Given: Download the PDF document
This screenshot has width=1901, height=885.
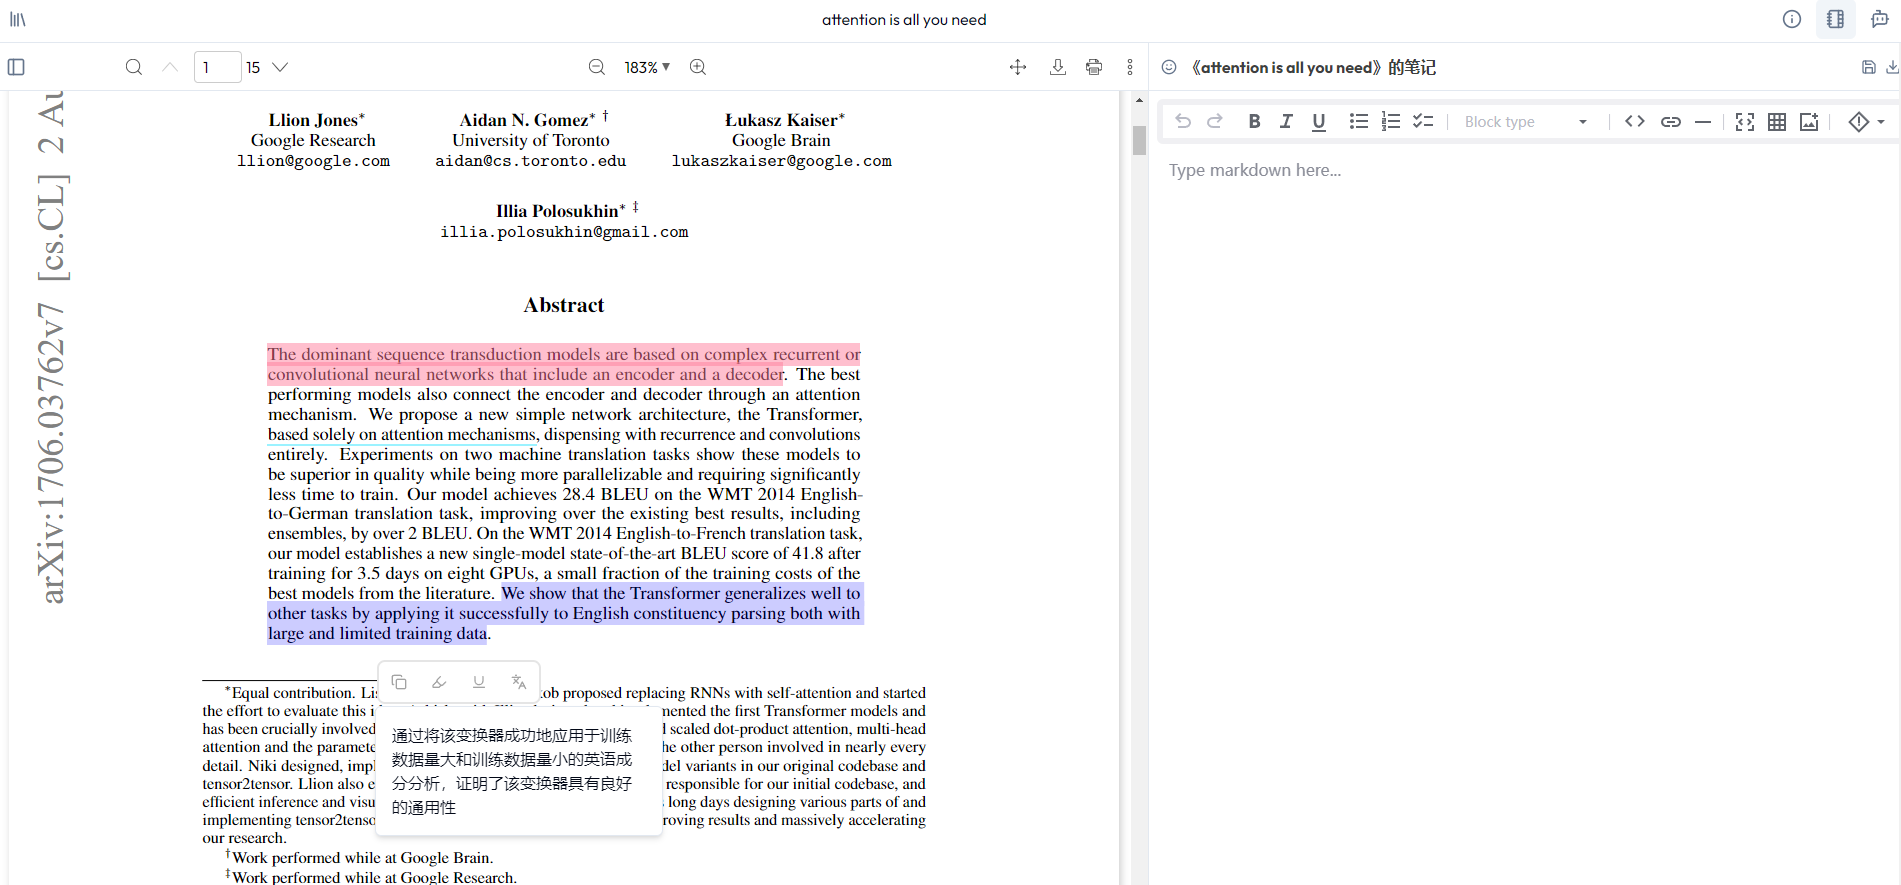Looking at the screenshot, I should [x=1058, y=67].
